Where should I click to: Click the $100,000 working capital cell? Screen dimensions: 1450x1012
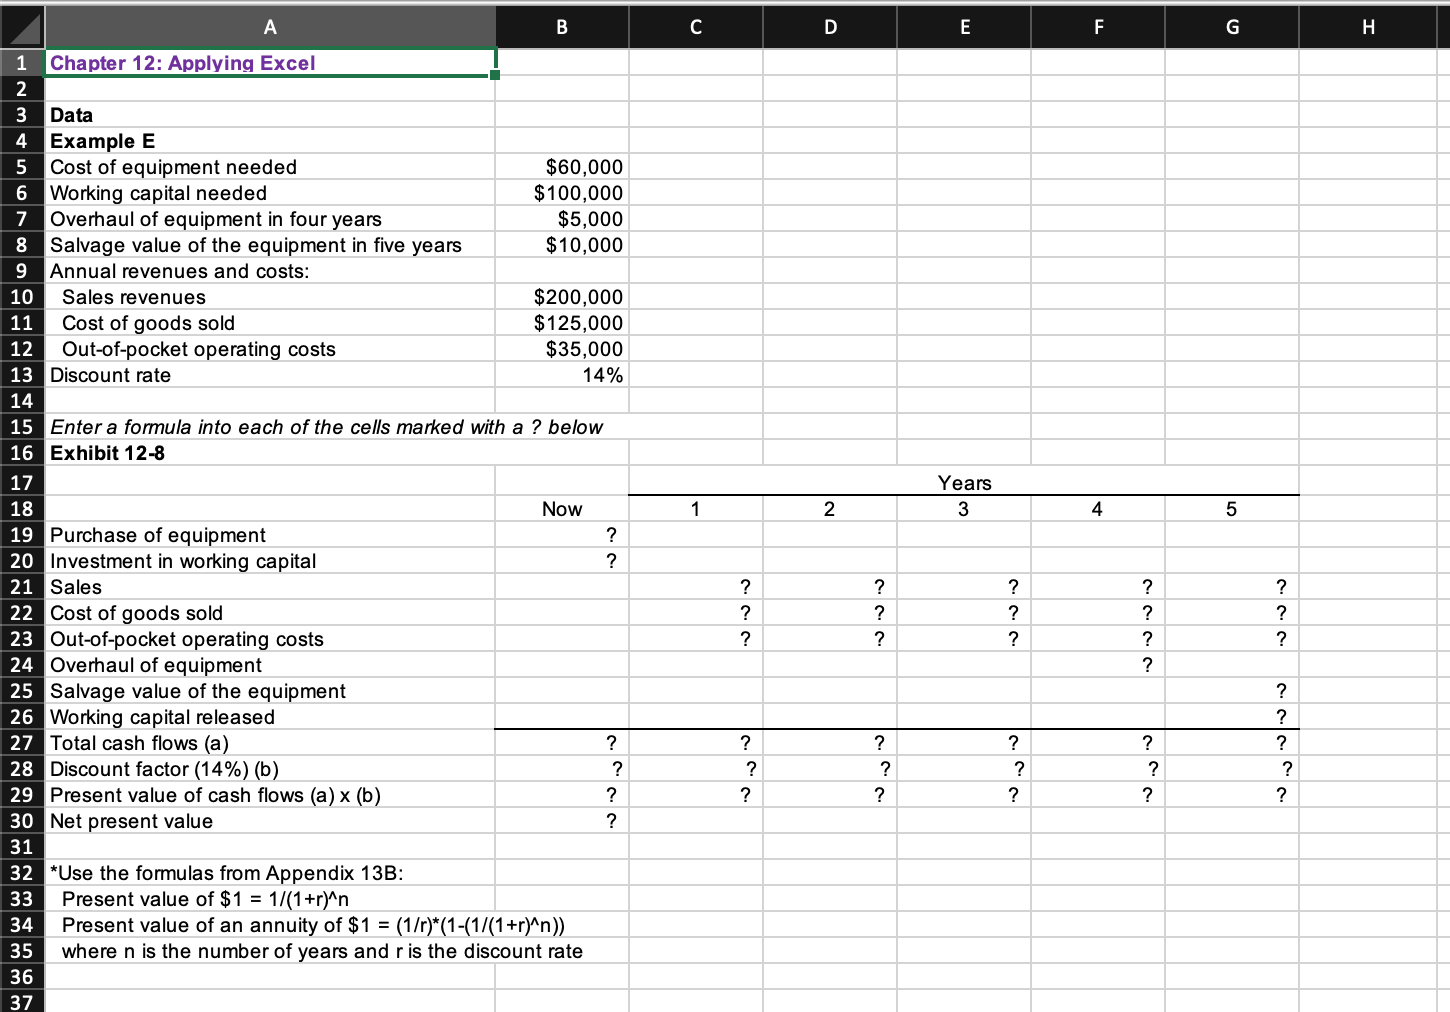[561, 192]
